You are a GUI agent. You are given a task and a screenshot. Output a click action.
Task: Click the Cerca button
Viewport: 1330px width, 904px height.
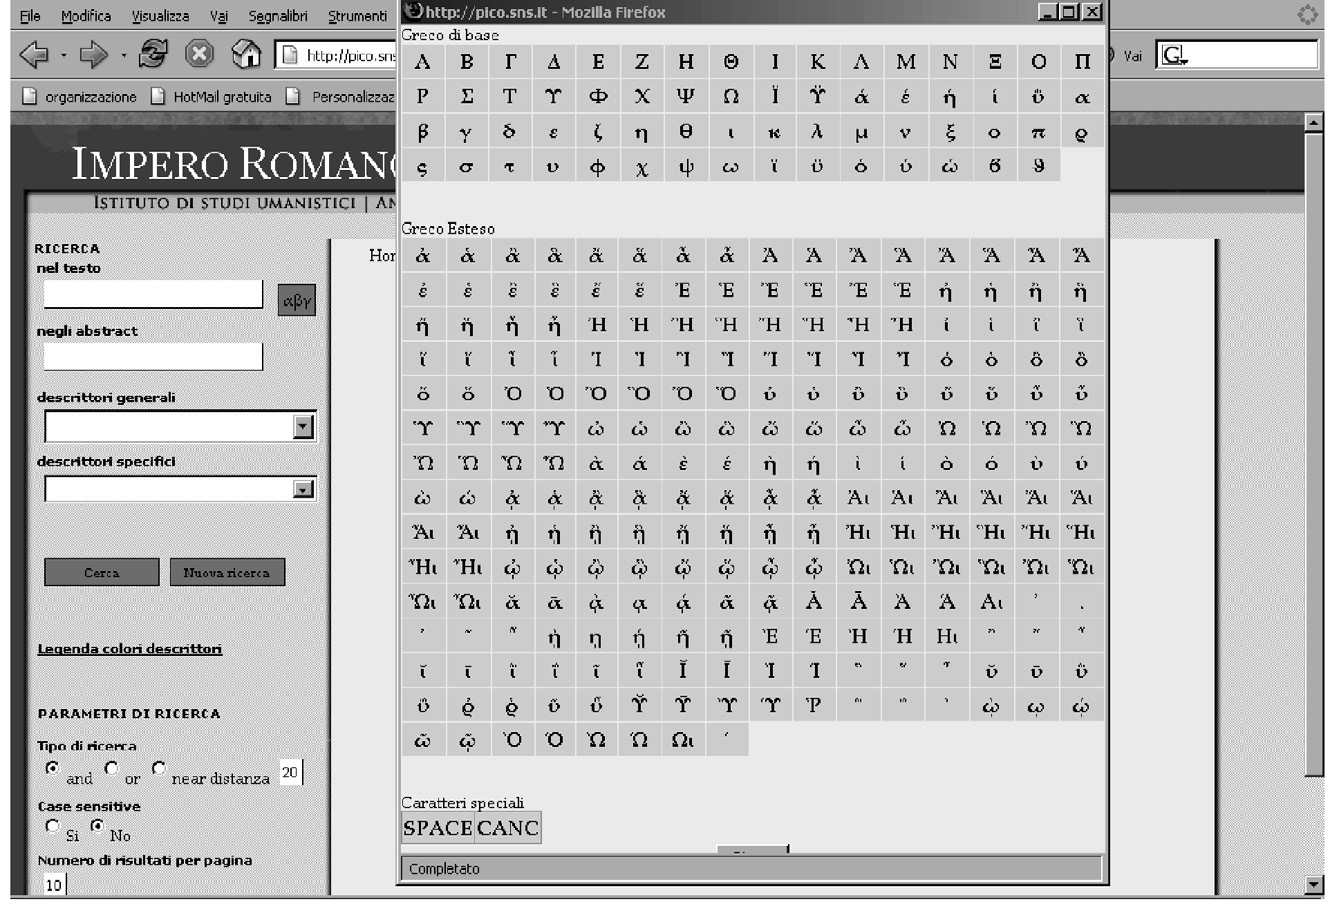(x=101, y=572)
